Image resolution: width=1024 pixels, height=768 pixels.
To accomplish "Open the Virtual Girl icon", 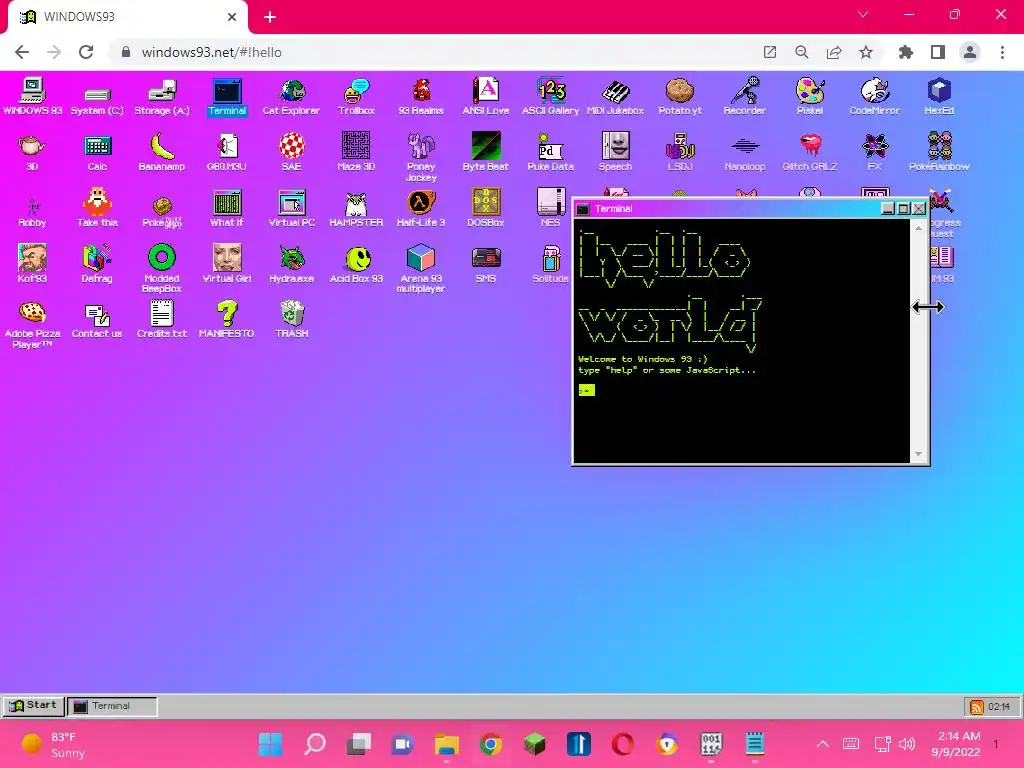I will [x=227, y=264].
